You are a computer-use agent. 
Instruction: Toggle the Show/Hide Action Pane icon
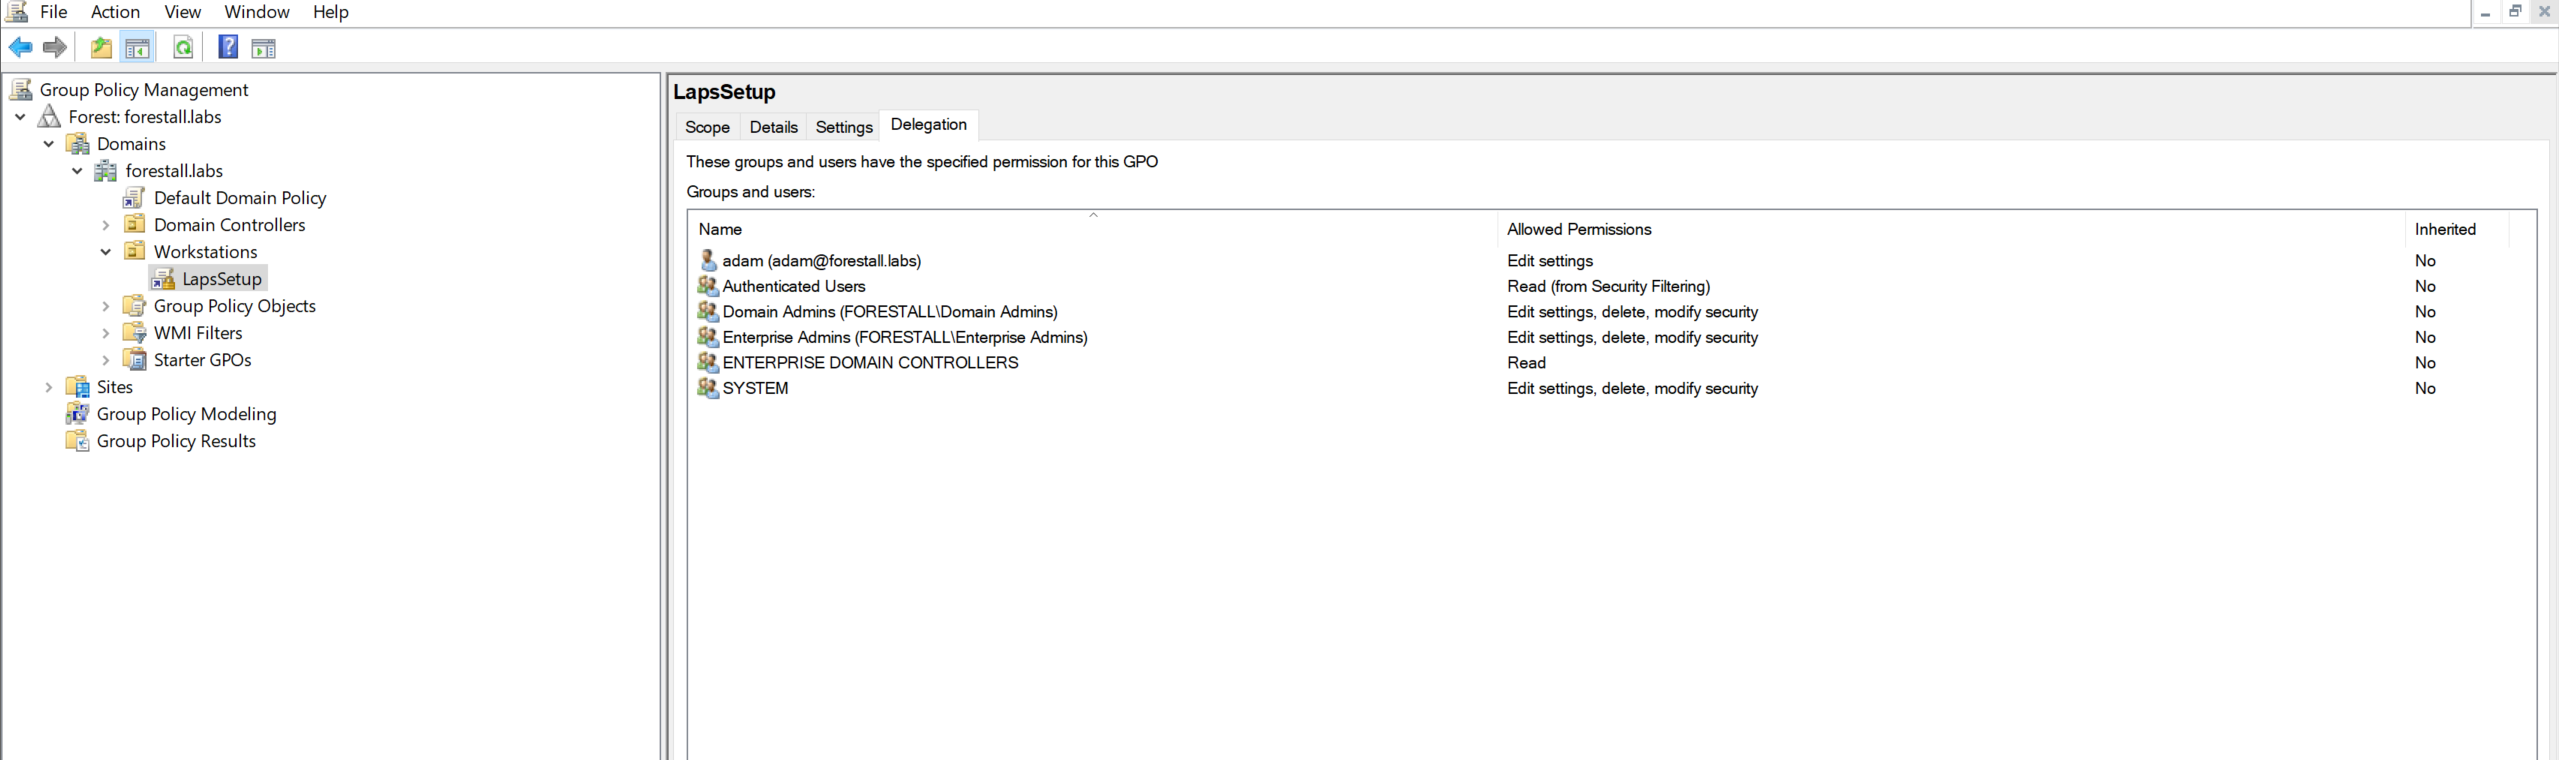263,48
